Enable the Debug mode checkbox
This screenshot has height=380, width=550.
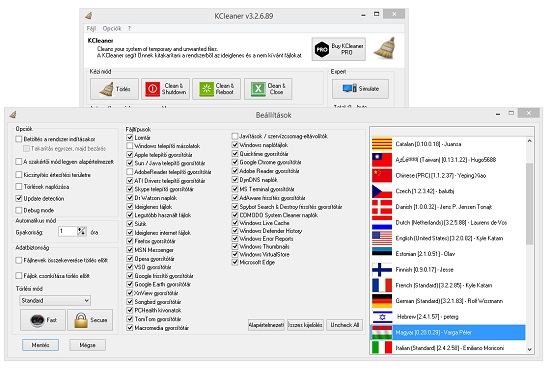tap(19, 210)
